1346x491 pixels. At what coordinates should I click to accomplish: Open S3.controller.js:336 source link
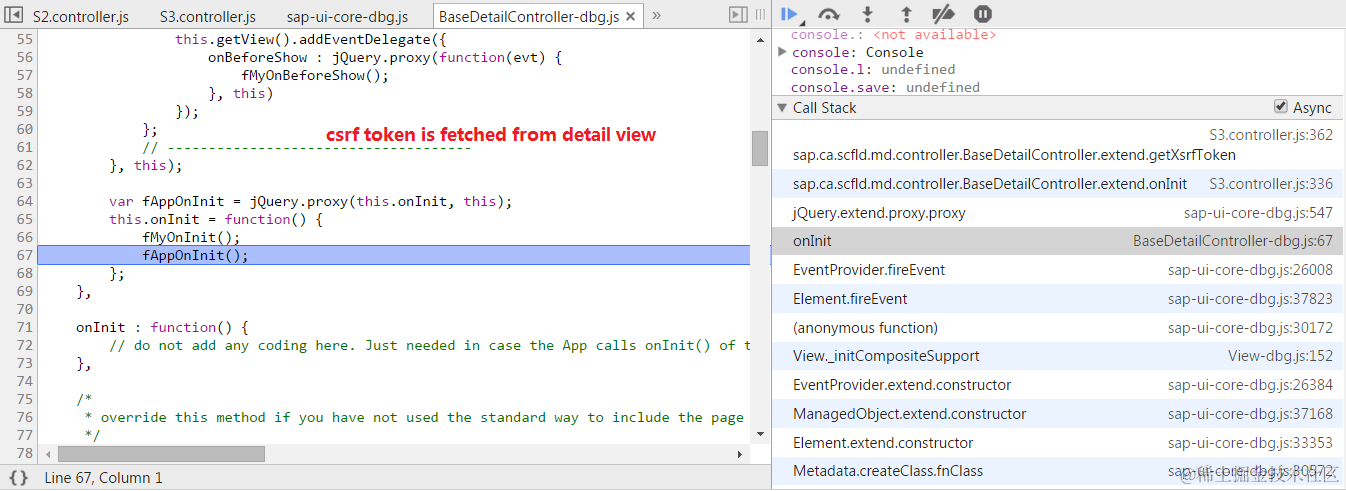pos(1271,184)
